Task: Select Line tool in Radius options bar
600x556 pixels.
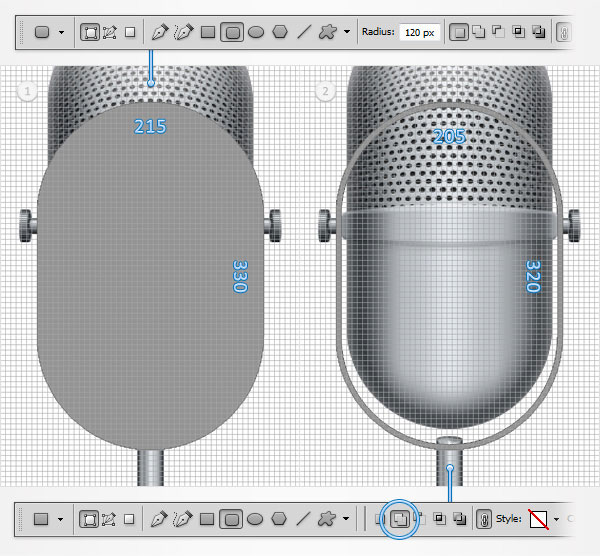Action: pyautogui.click(x=304, y=32)
